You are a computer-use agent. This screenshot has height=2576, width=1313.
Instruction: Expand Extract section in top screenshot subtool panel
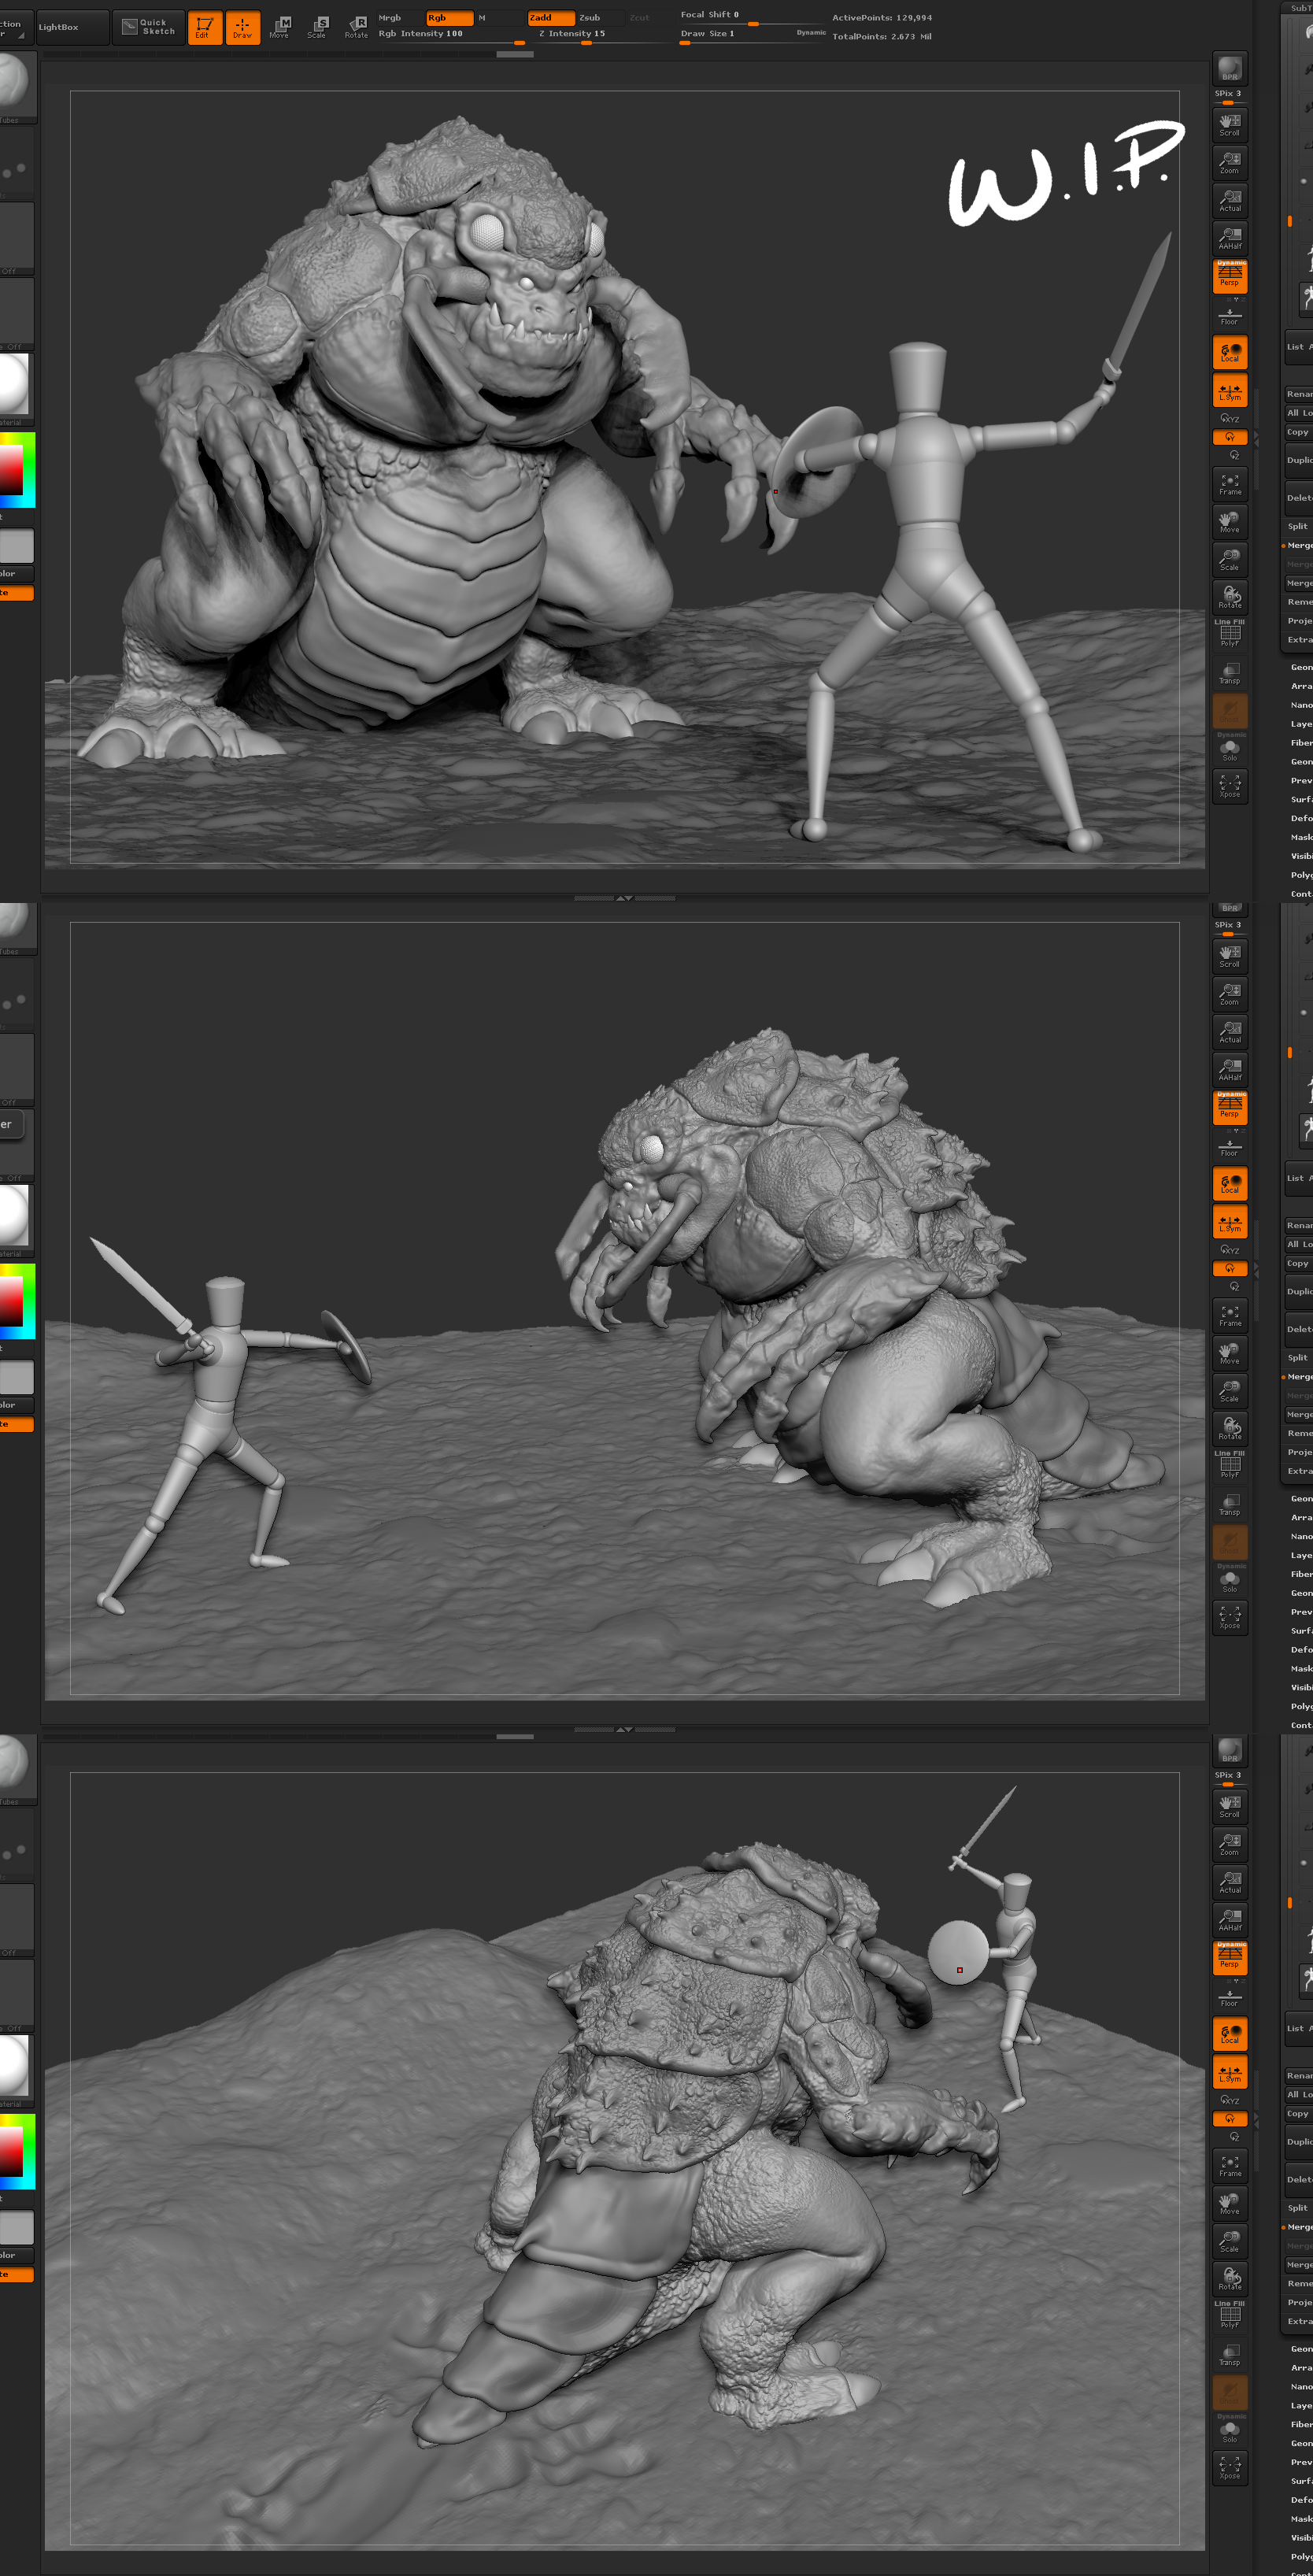point(1299,640)
